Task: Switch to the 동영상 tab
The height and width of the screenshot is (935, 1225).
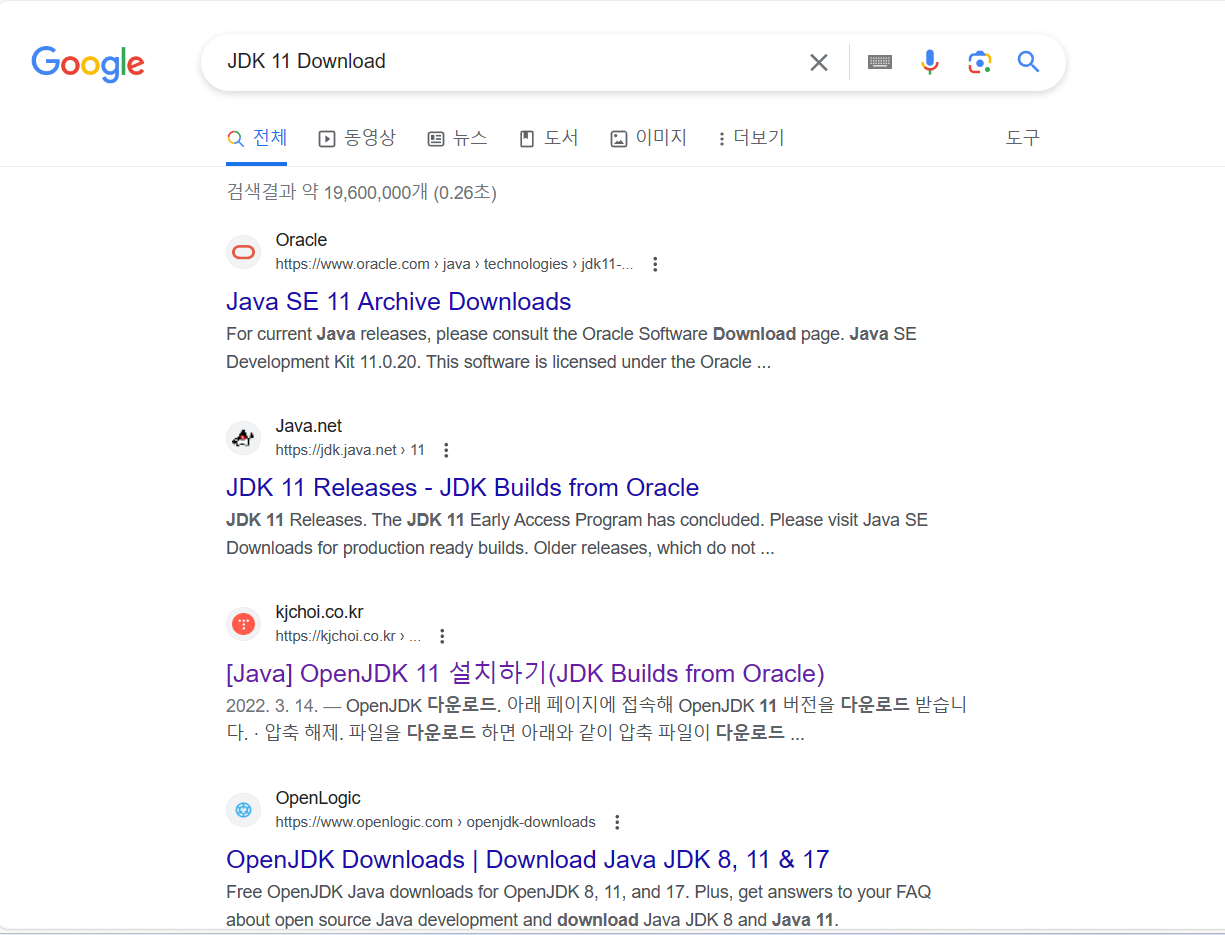Action: [x=357, y=138]
